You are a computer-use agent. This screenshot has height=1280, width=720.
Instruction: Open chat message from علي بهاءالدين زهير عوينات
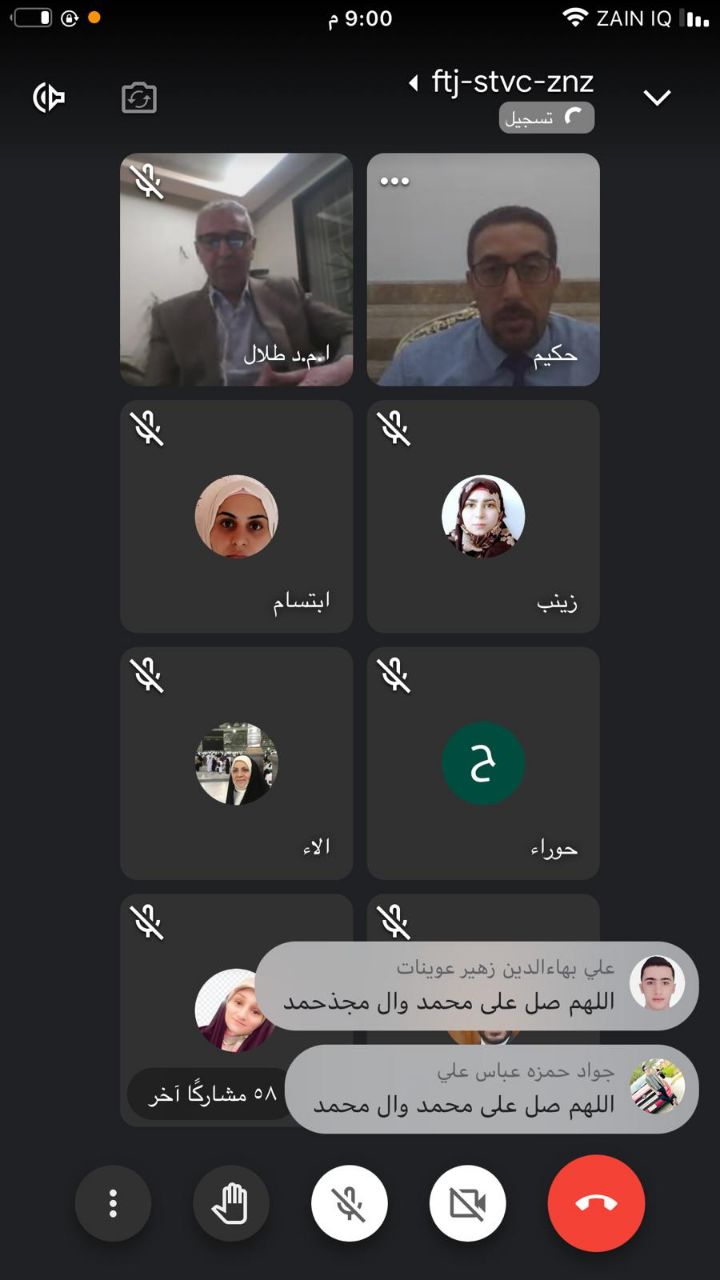coord(477,986)
